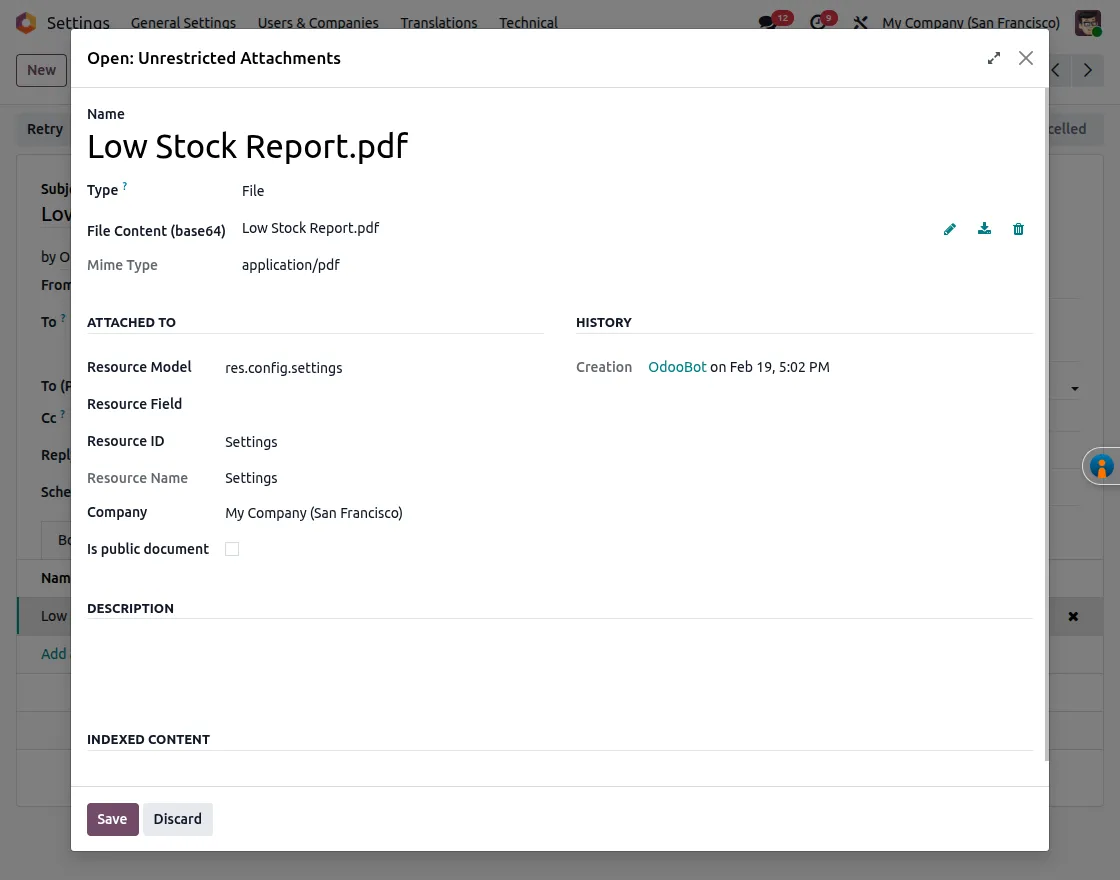Remove the Low Stock attachment with the x

(1073, 616)
